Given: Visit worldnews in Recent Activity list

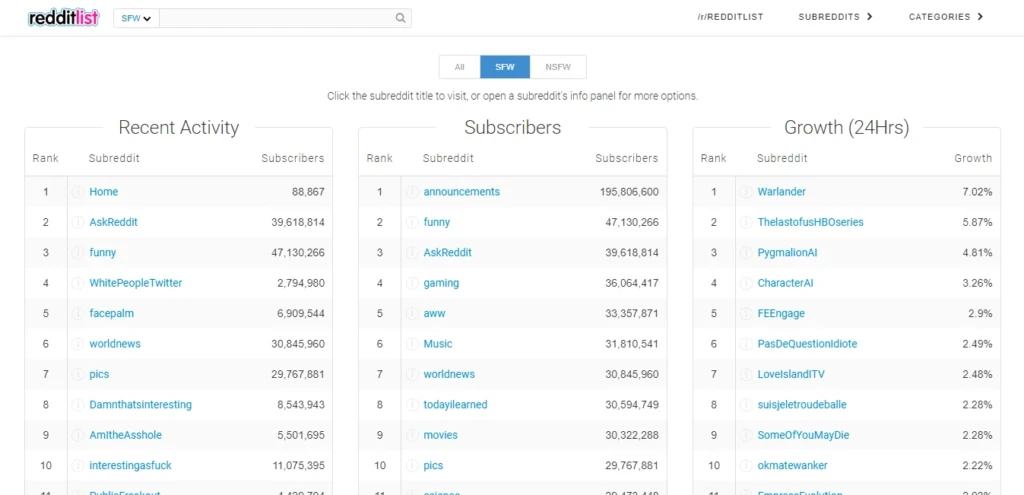Looking at the screenshot, I should (115, 344).
